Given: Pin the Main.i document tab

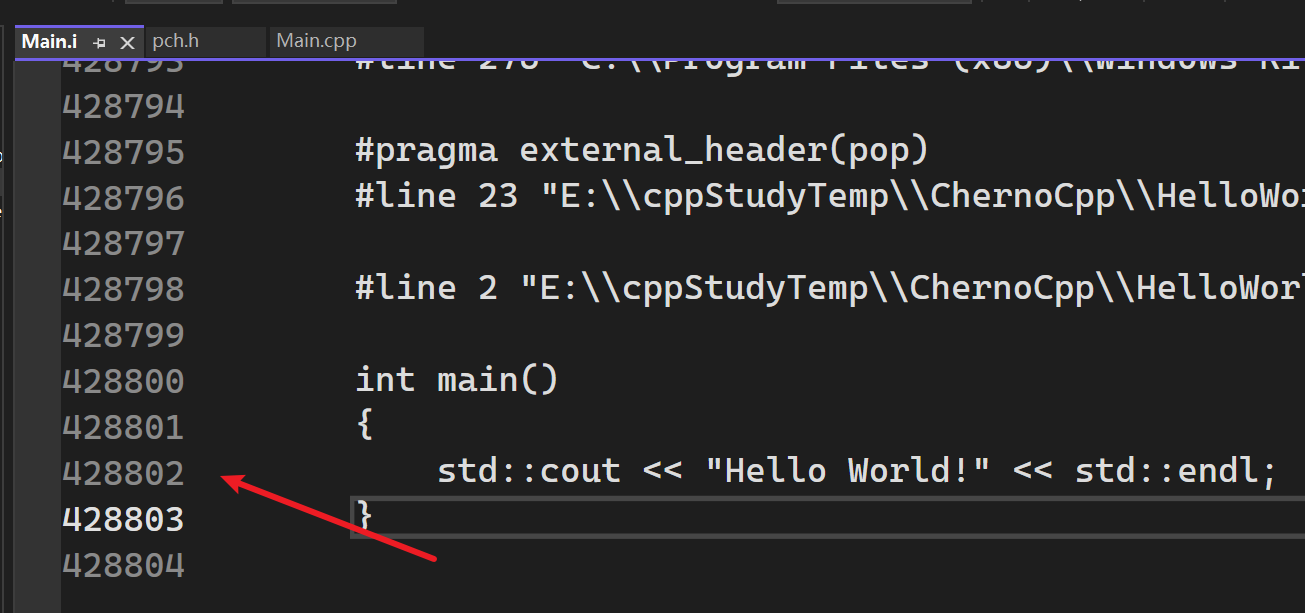Looking at the screenshot, I should pos(99,43).
